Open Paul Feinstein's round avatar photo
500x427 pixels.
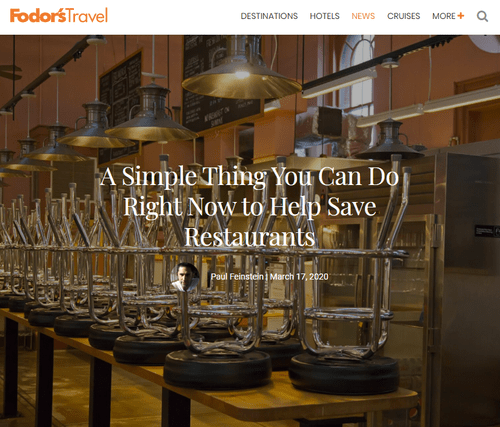(185, 277)
